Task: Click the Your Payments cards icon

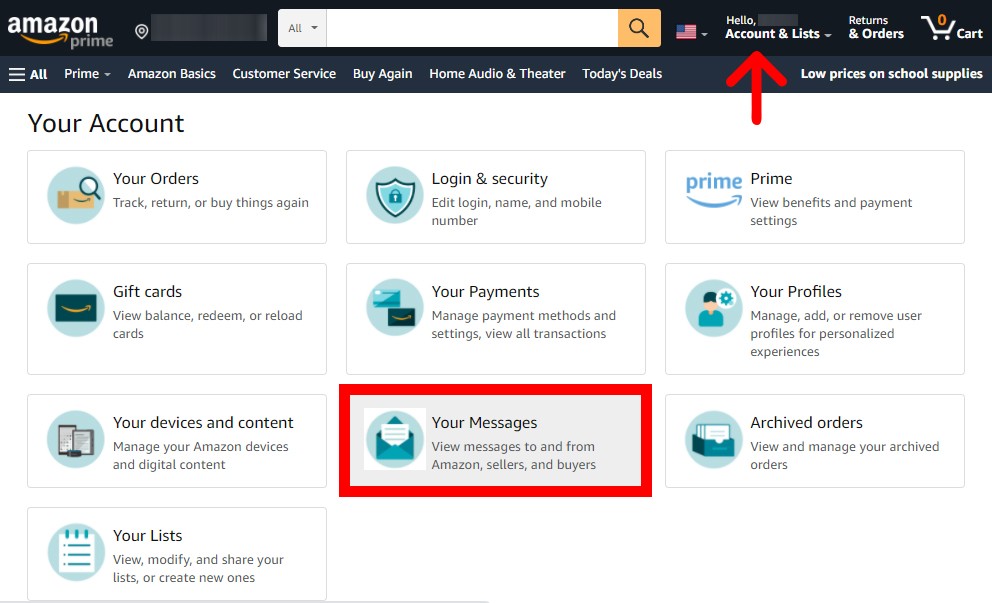Action: point(395,308)
